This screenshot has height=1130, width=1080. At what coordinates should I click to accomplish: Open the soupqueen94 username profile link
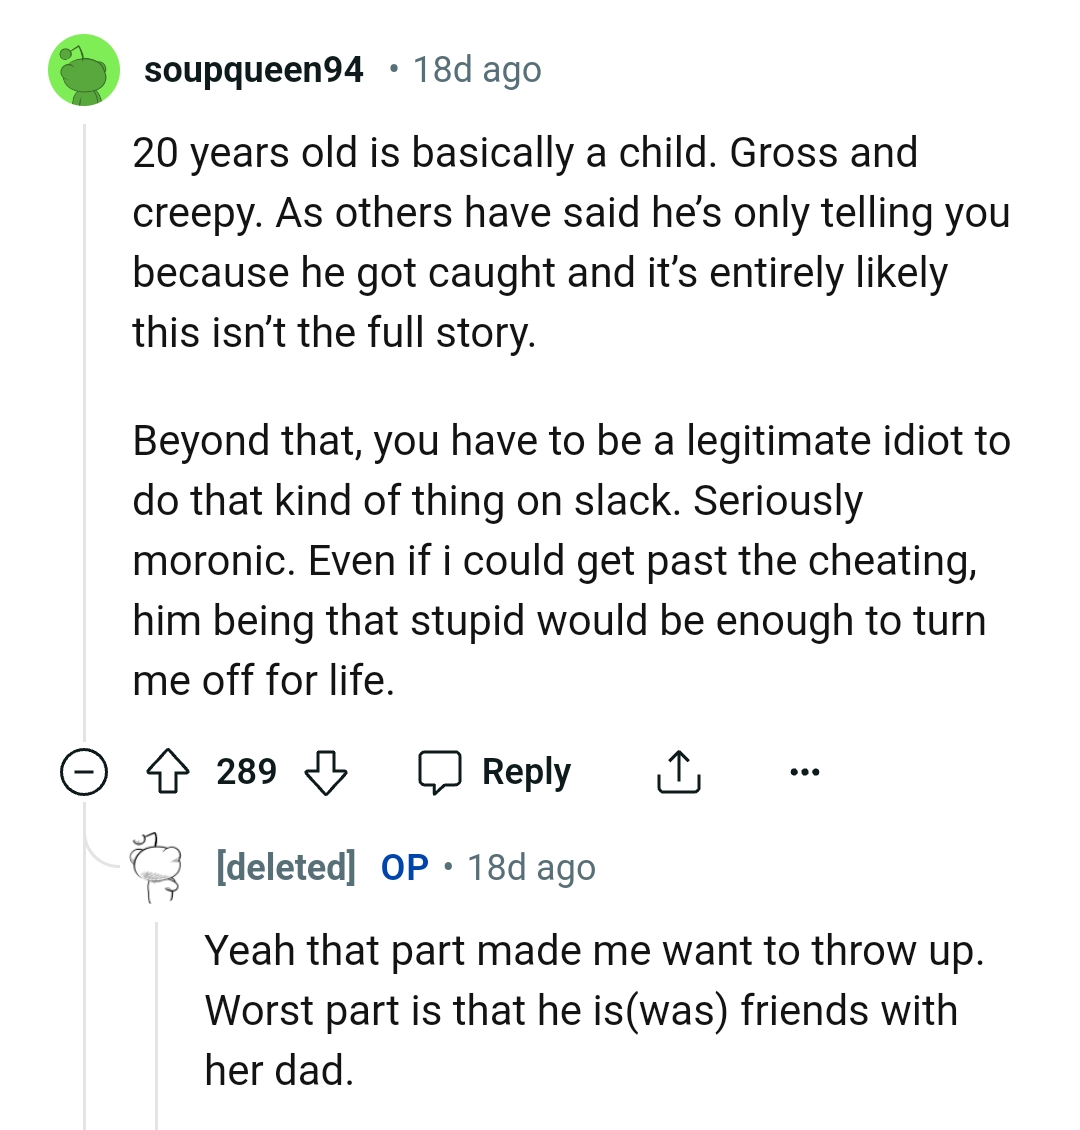254,70
